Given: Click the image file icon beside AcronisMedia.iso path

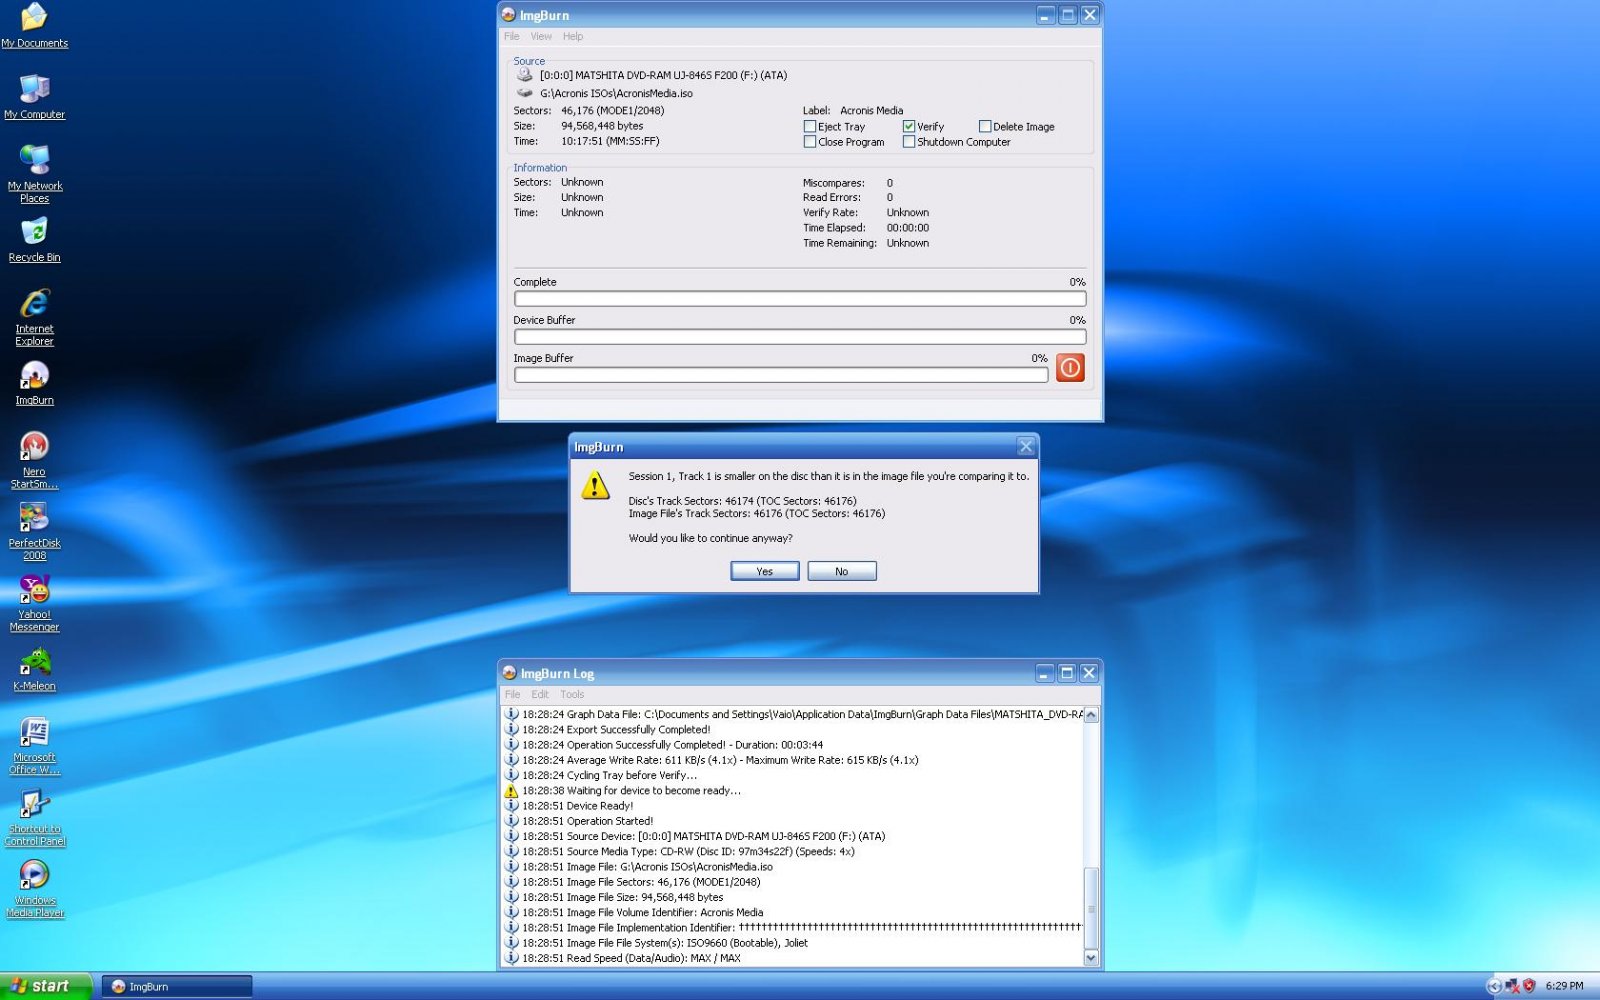Looking at the screenshot, I should pyautogui.click(x=524, y=93).
